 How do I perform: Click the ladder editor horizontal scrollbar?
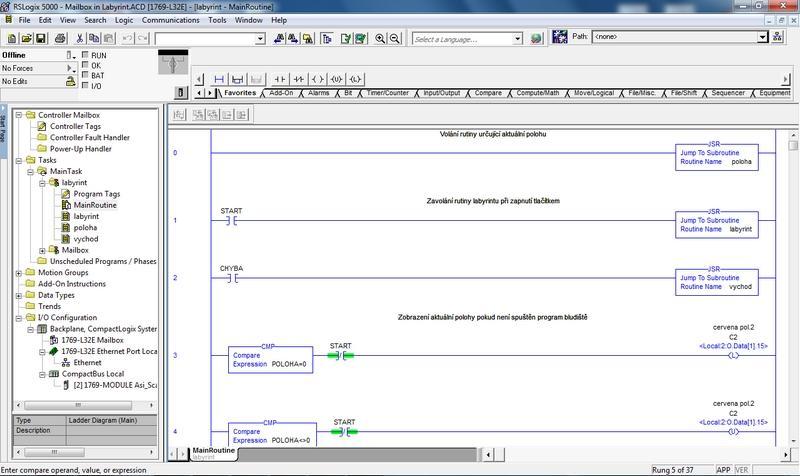pos(639,454)
